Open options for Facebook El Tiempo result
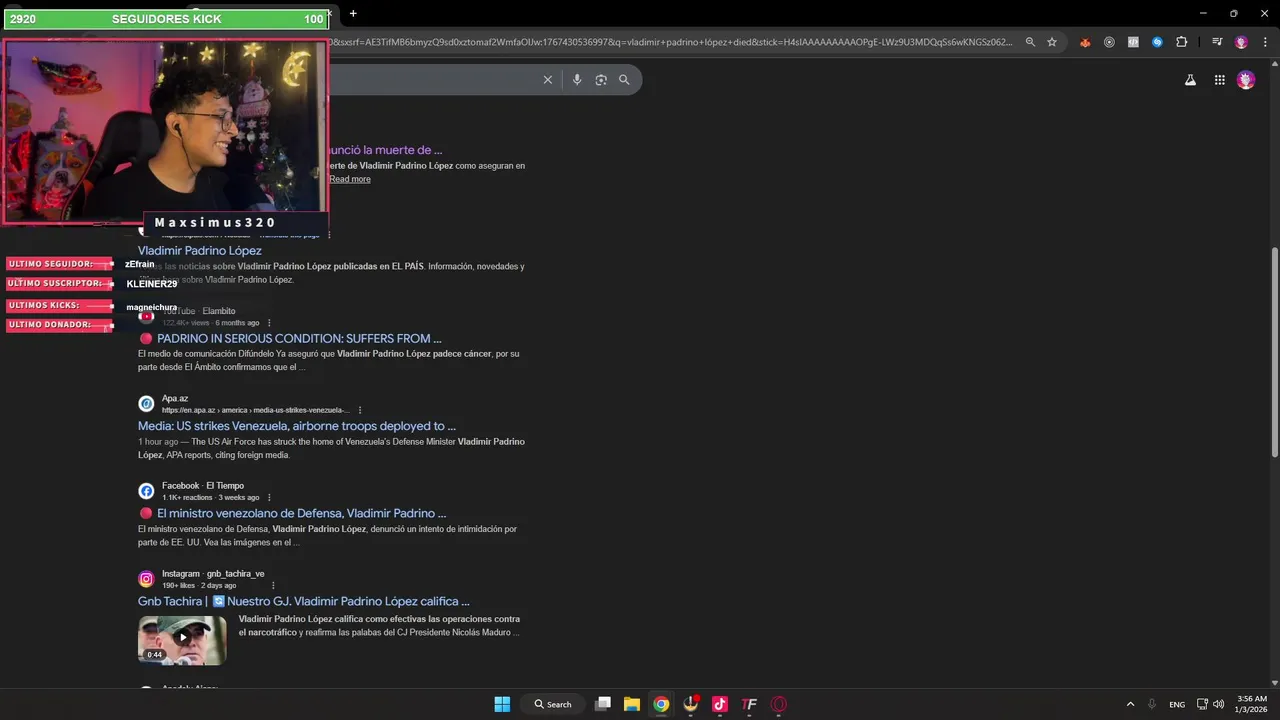This screenshot has width=1280, height=720. [269, 497]
